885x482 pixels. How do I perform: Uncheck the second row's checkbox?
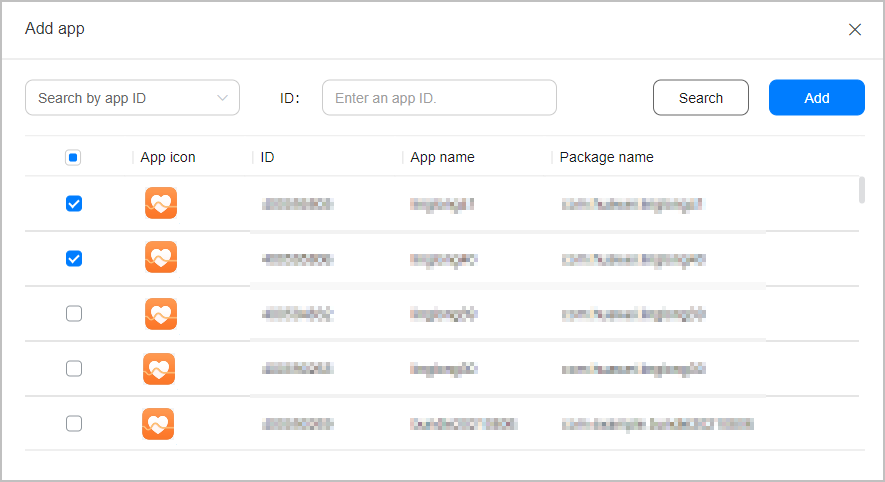pos(74,258)
